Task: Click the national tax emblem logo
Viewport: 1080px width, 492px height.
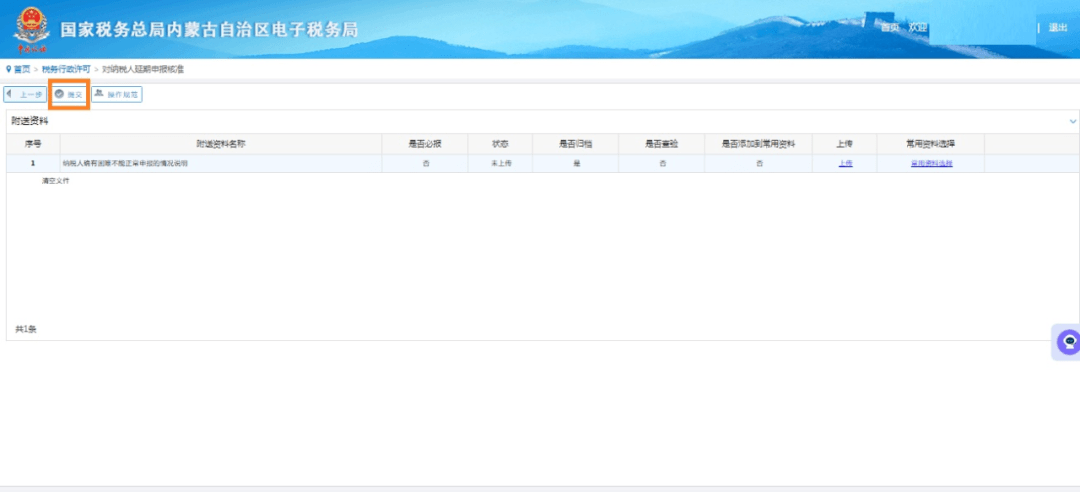Action: coord(31,29)
